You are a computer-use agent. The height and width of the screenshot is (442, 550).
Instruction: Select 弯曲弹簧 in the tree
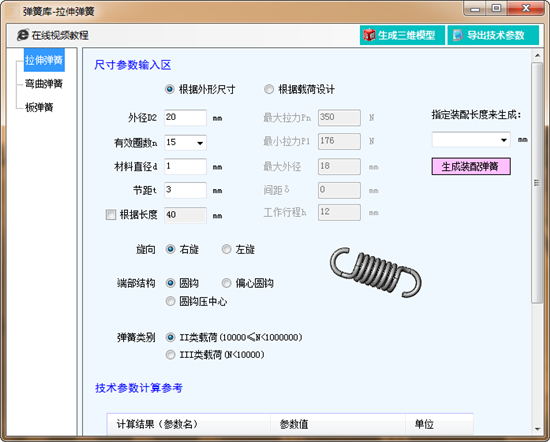click(x=44, y=83)
